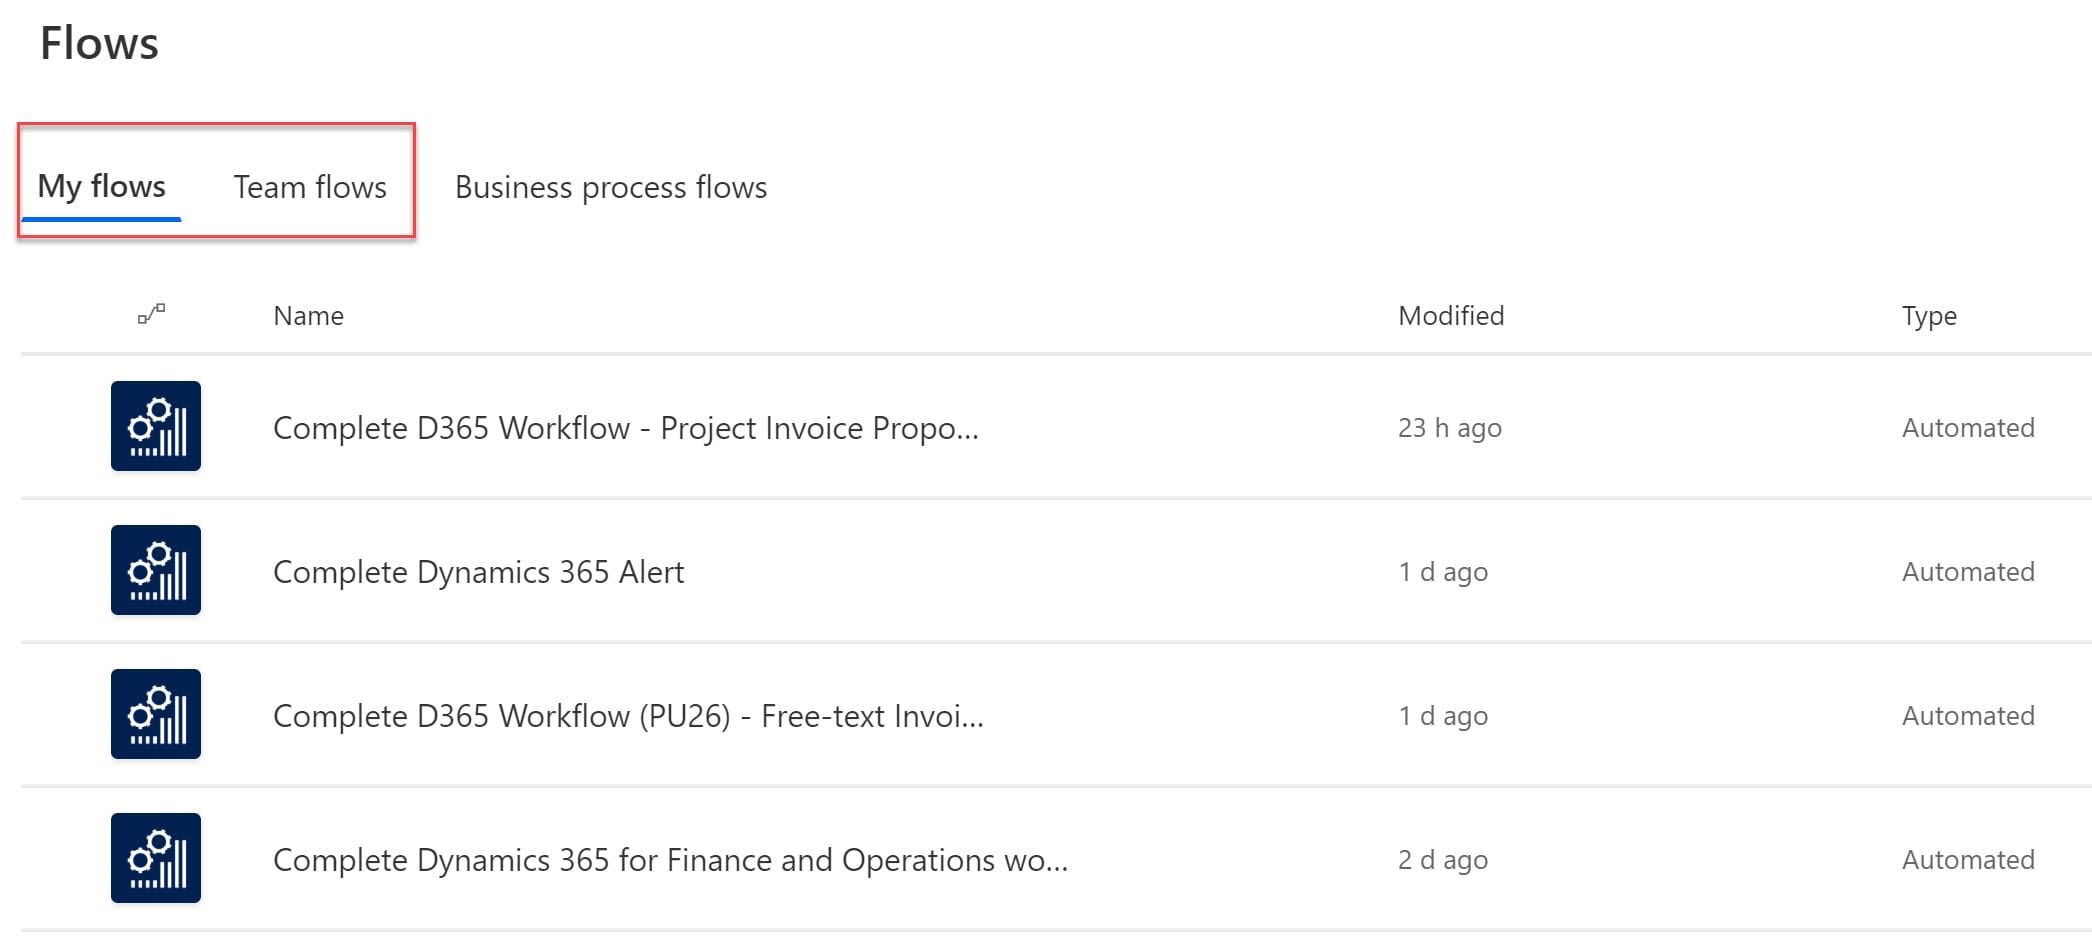Select the Business process flows tab
Image resolution: width=2092 pixels, height=939 pixels.
(610, 188)
